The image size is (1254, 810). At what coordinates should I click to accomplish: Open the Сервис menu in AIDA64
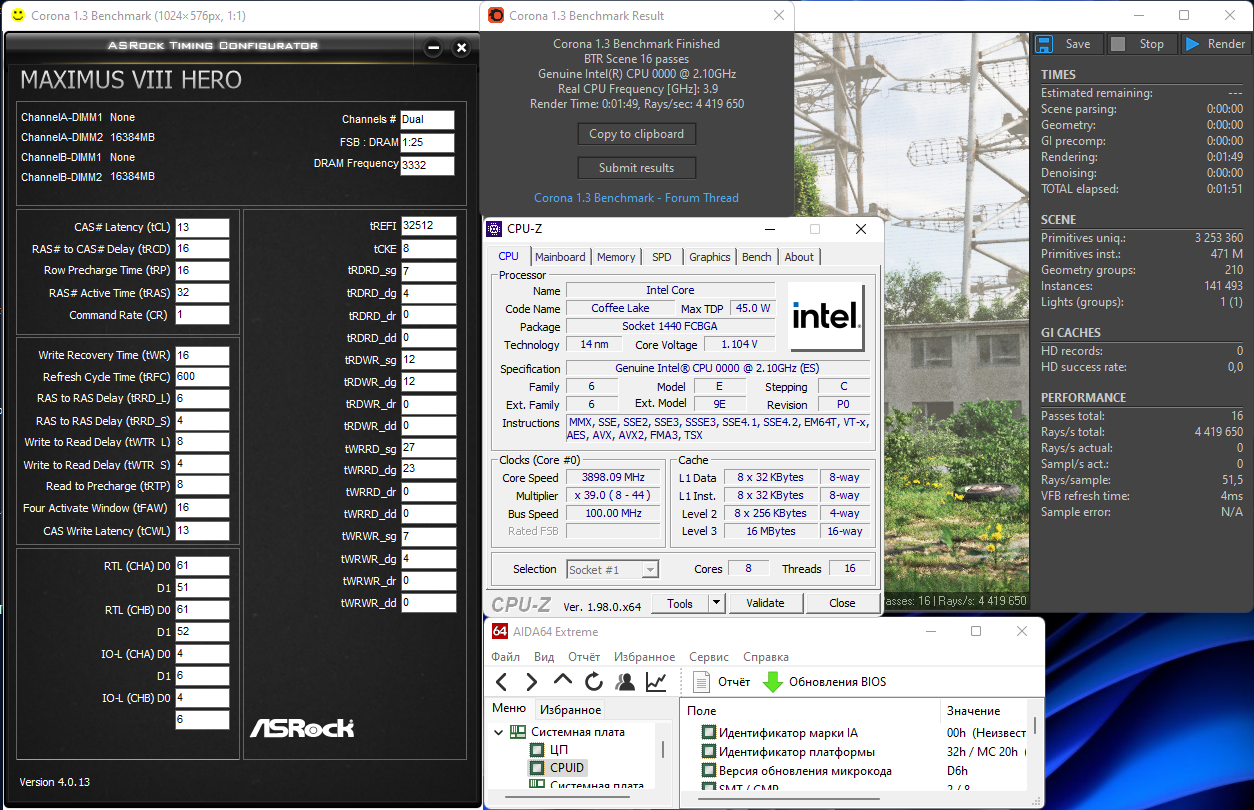tap(709, 657)
